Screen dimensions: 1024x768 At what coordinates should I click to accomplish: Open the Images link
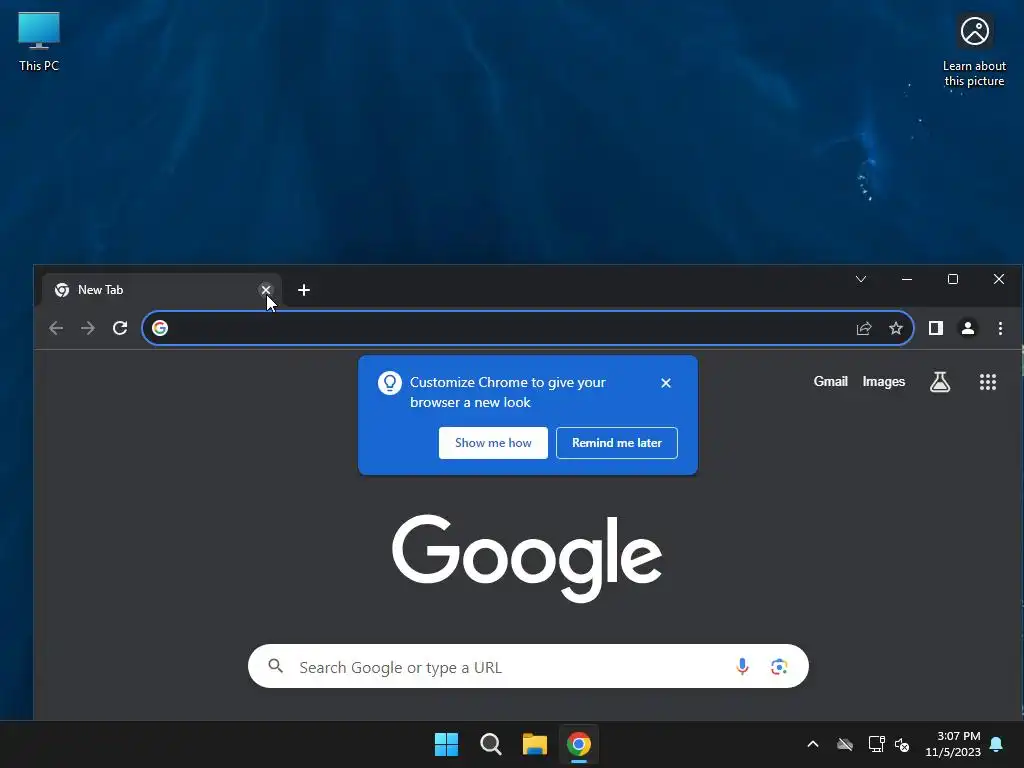884,381
